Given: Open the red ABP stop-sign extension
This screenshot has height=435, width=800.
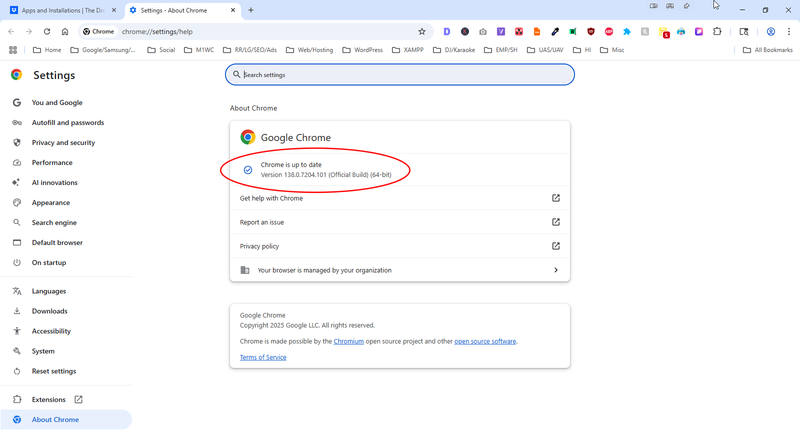Looking at the screenshot, I should tap(609, 32).
